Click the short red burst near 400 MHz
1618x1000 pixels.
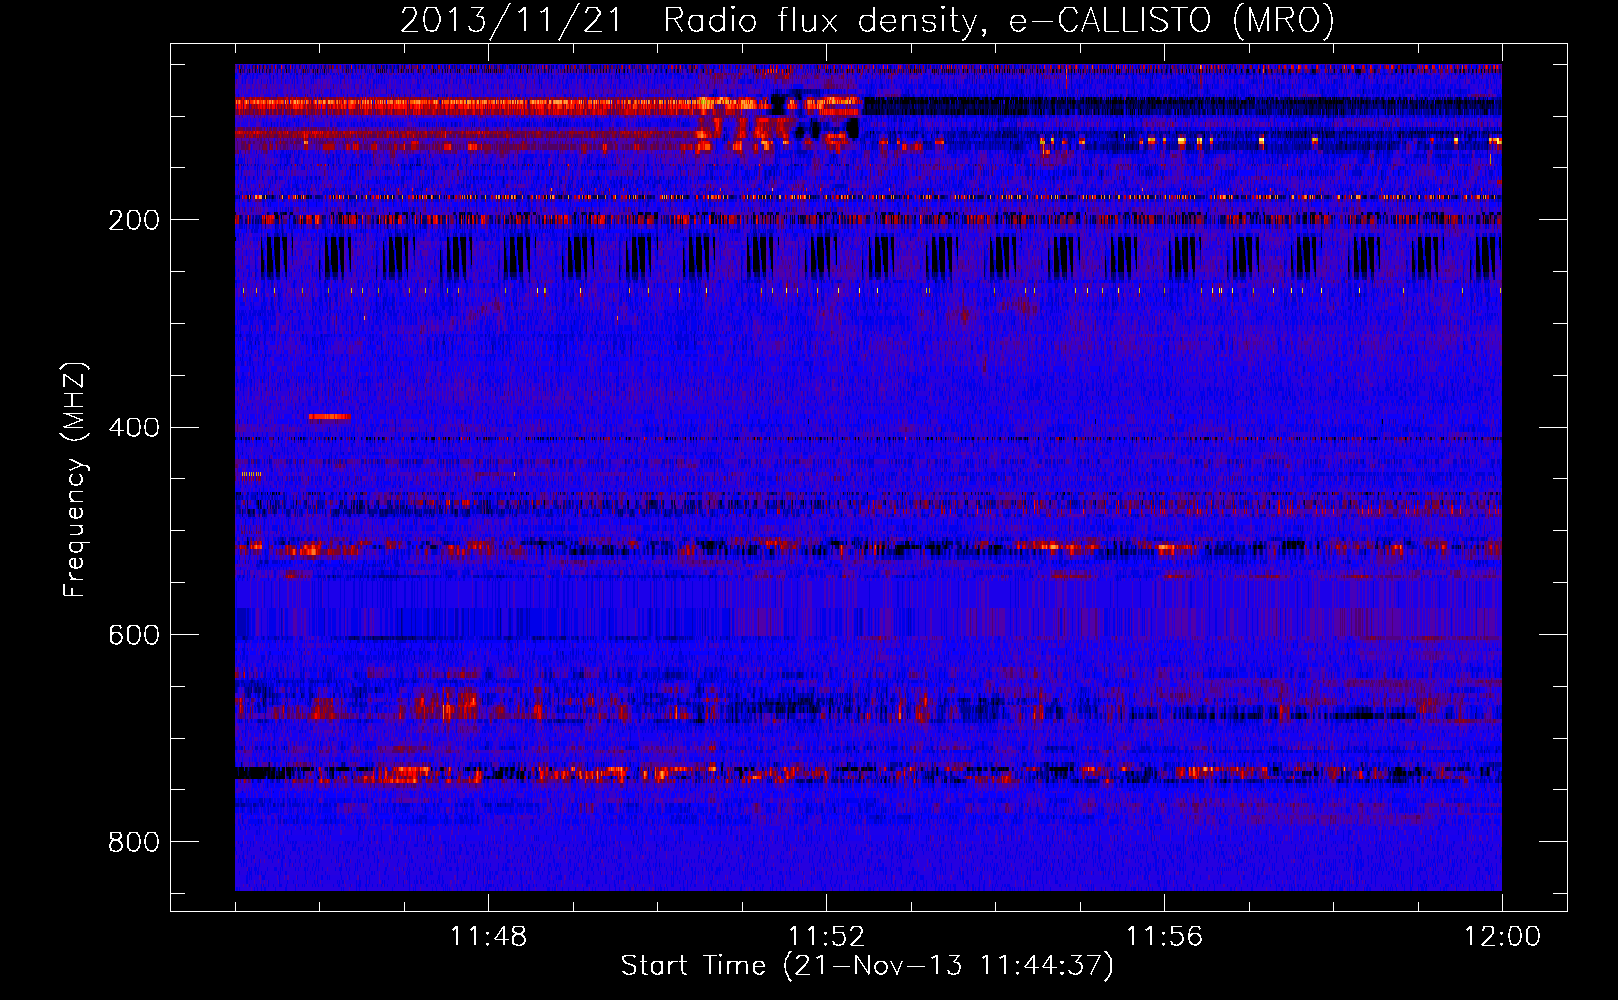[330, 416]
